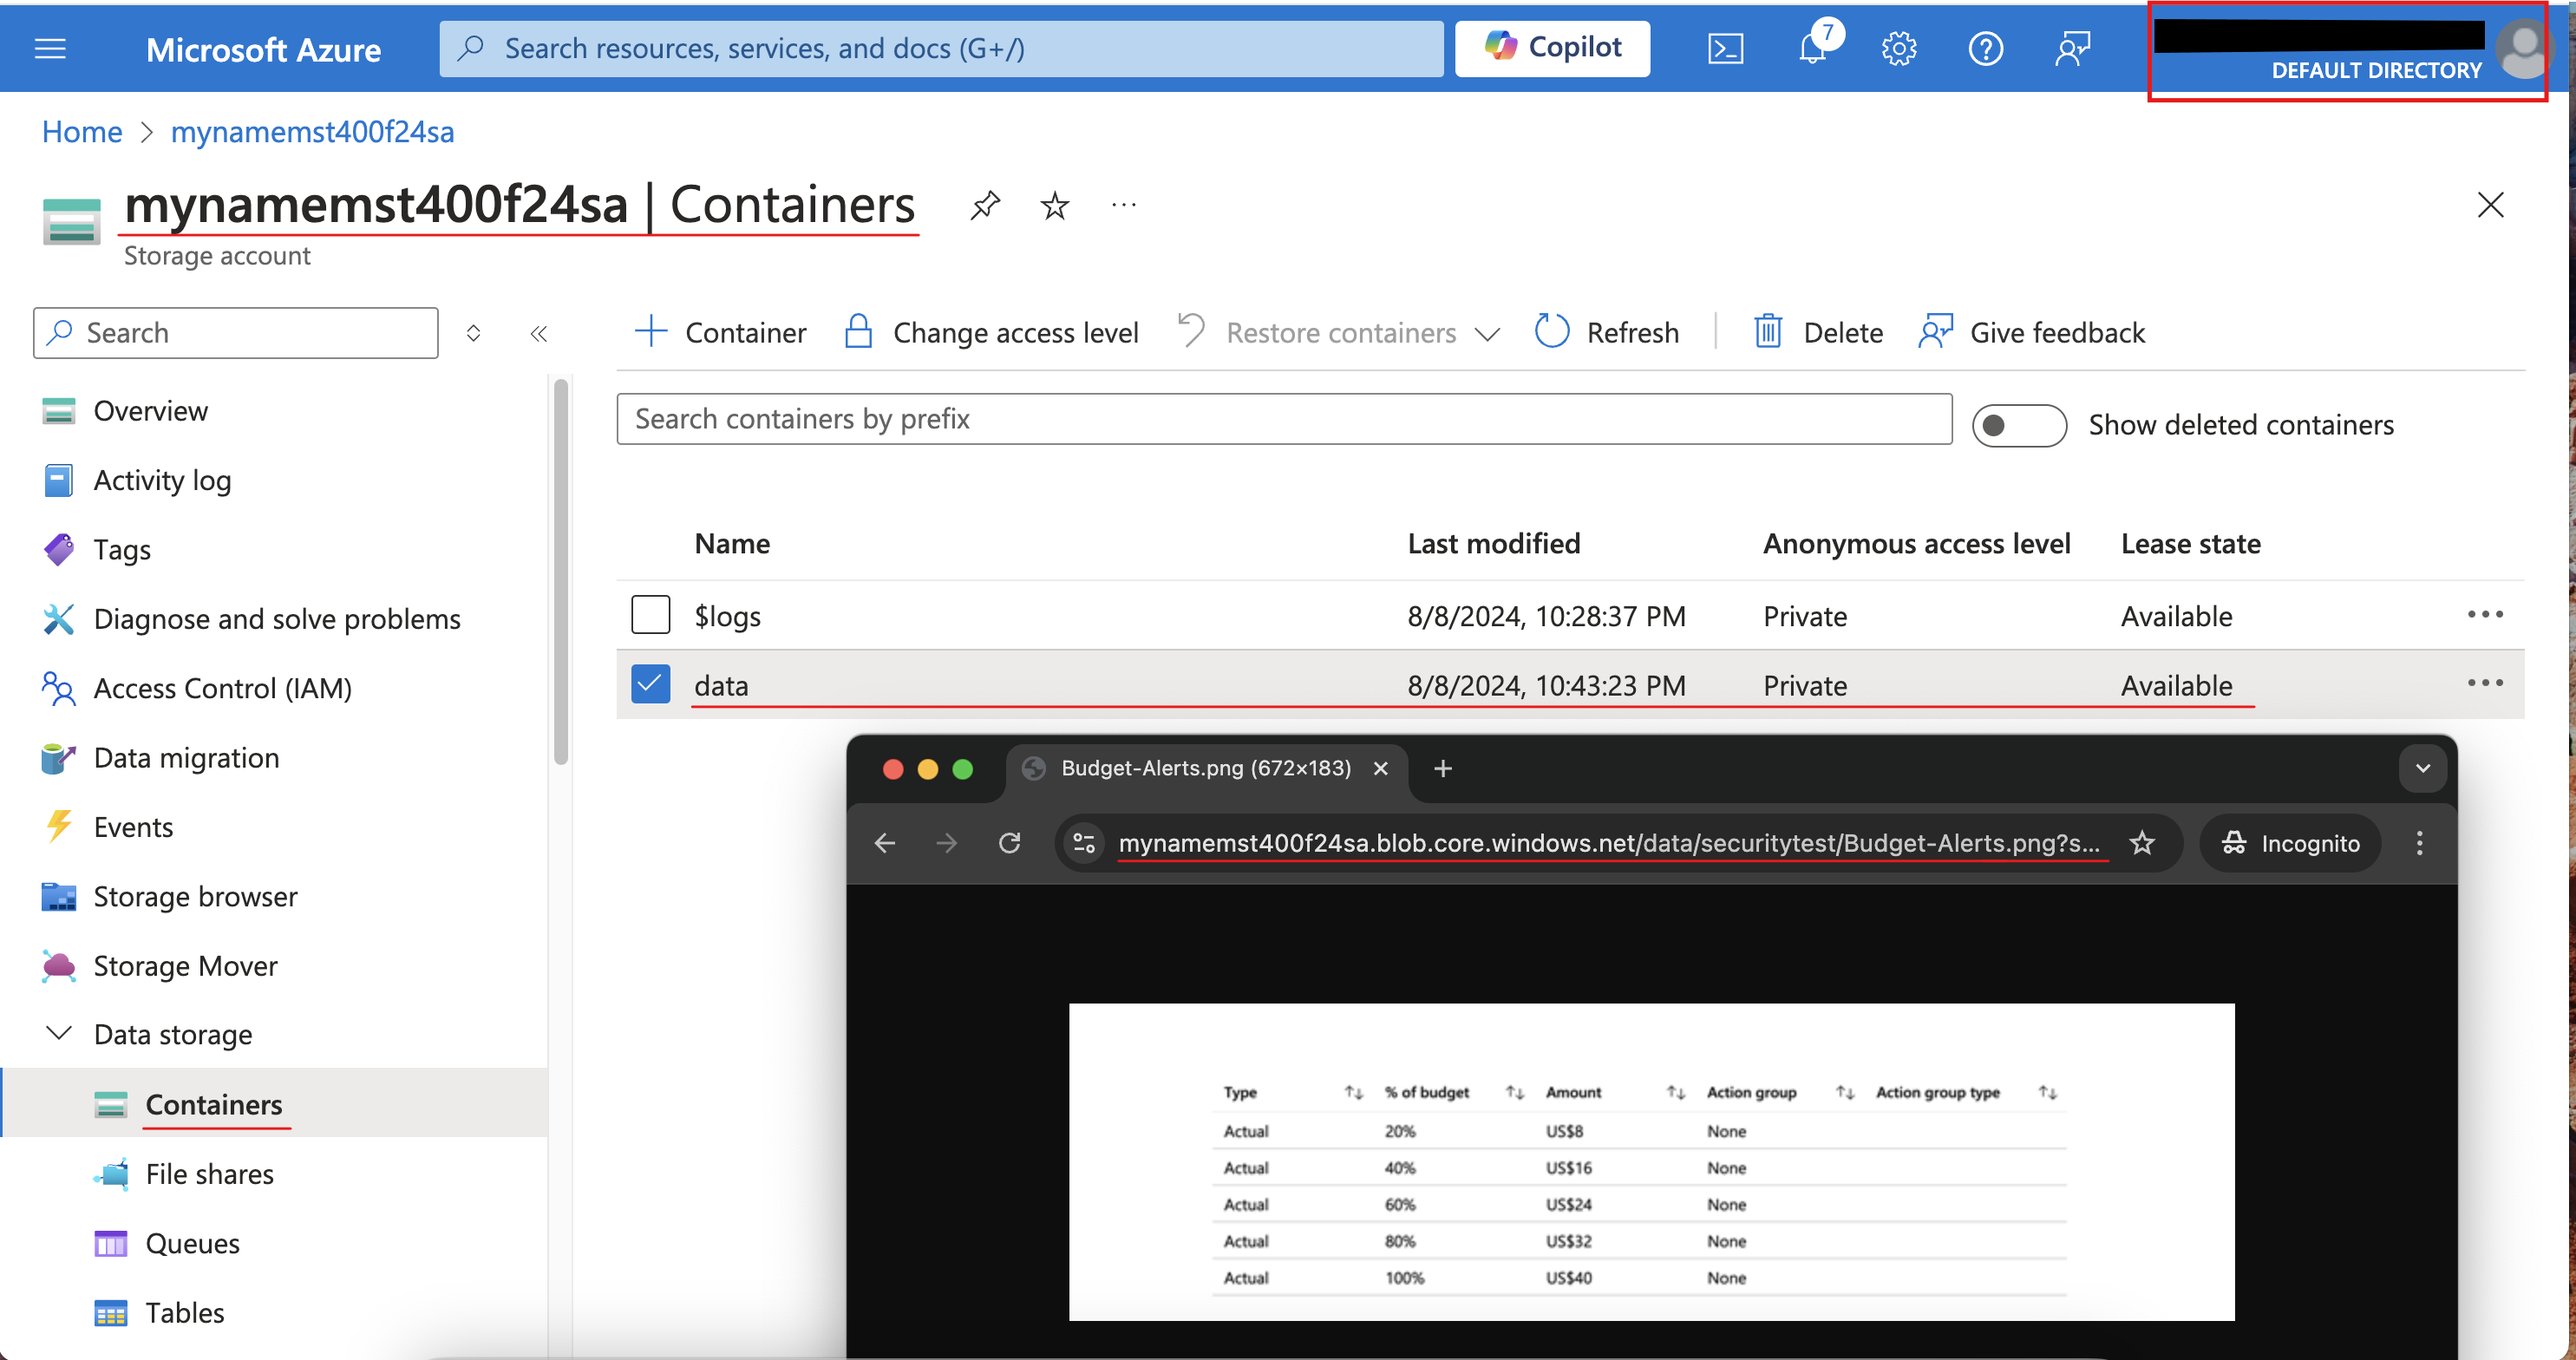Click the global search resources field

pyautogui.click(x=941, y=48)
